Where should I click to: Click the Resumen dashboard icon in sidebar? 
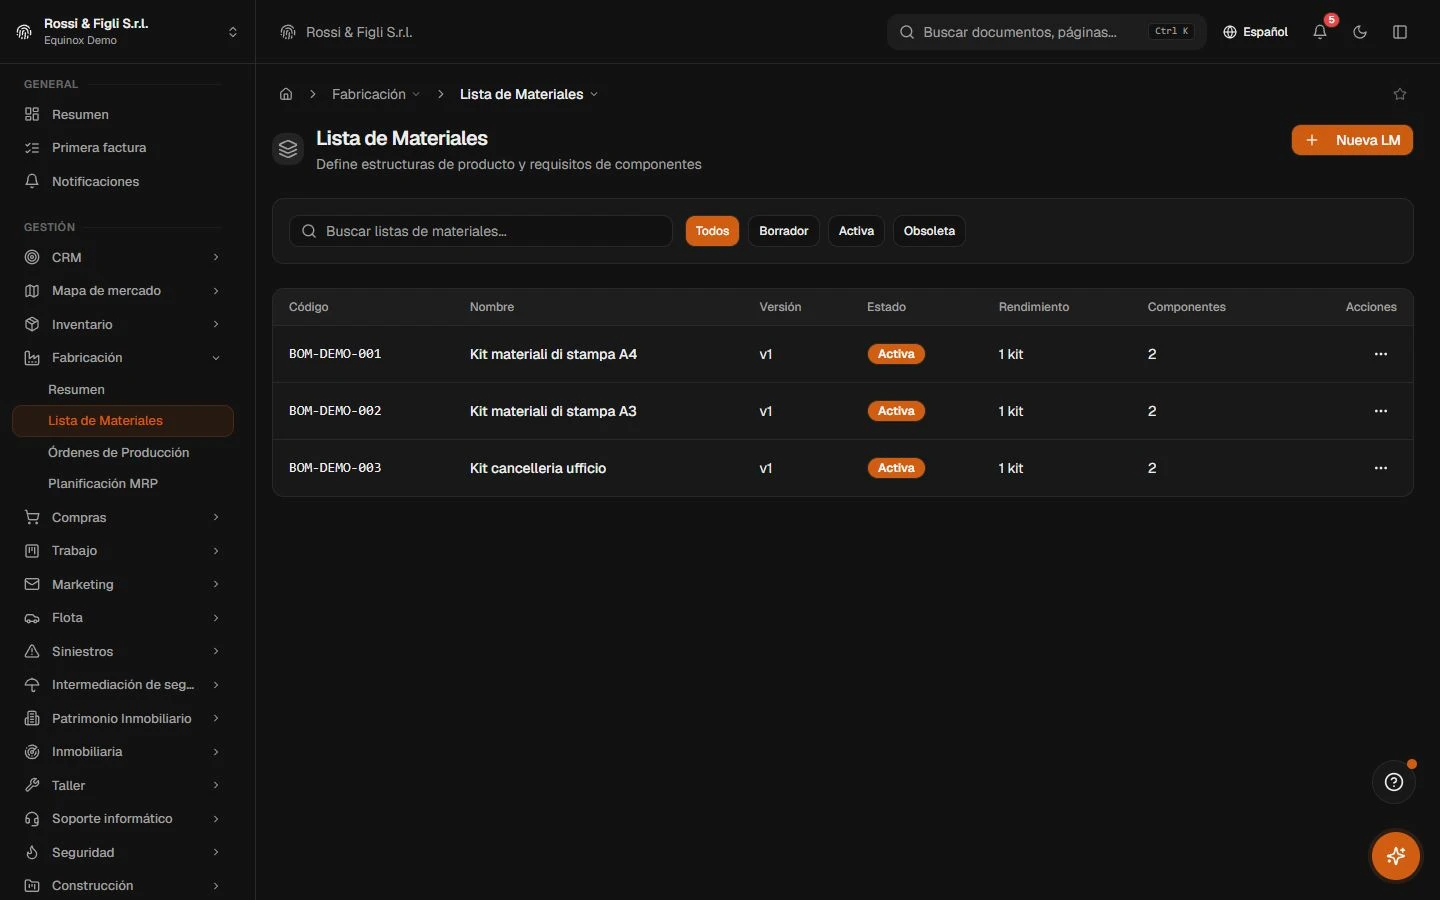click(x=32, y=114)
